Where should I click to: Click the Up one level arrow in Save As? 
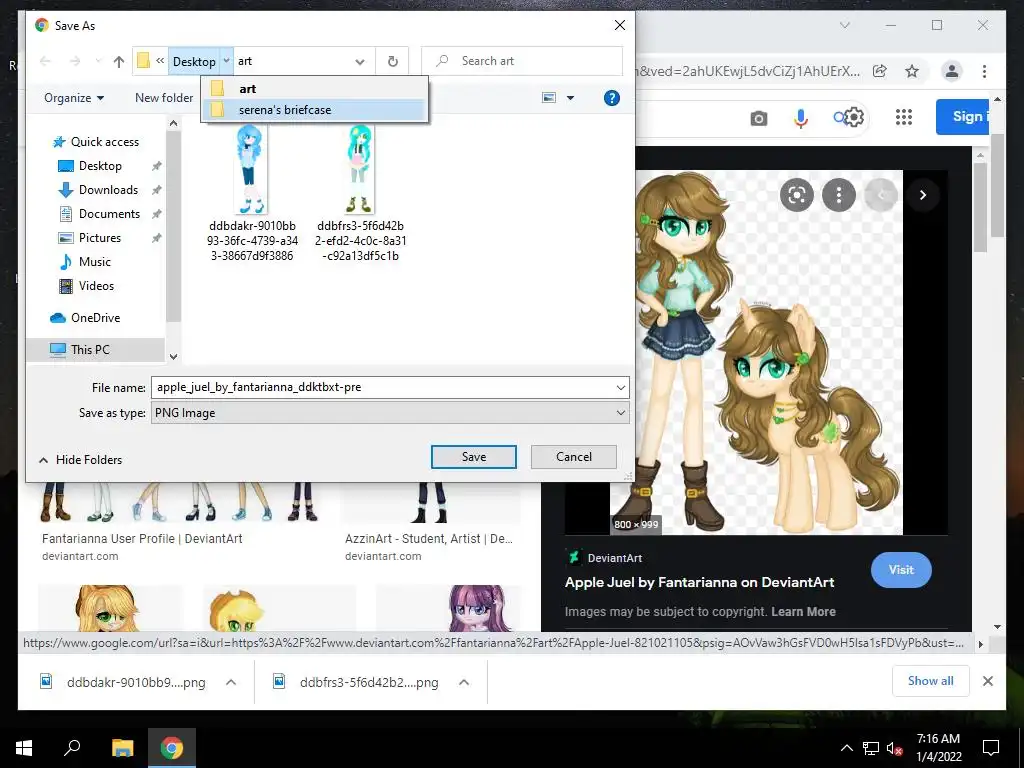[x=118, y=61]
